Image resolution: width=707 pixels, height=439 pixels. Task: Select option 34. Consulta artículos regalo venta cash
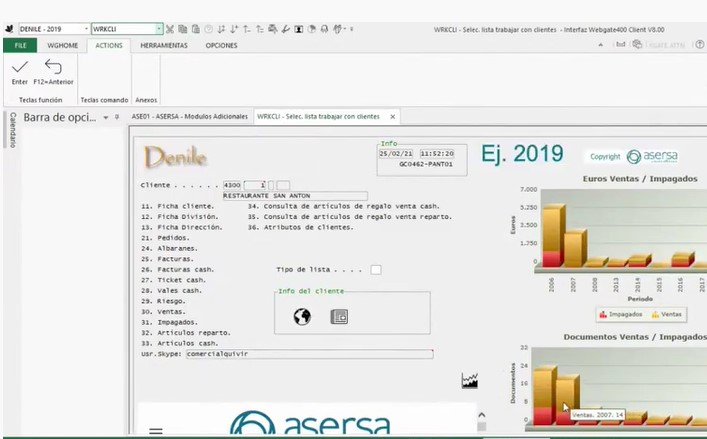tap(344, 206)
